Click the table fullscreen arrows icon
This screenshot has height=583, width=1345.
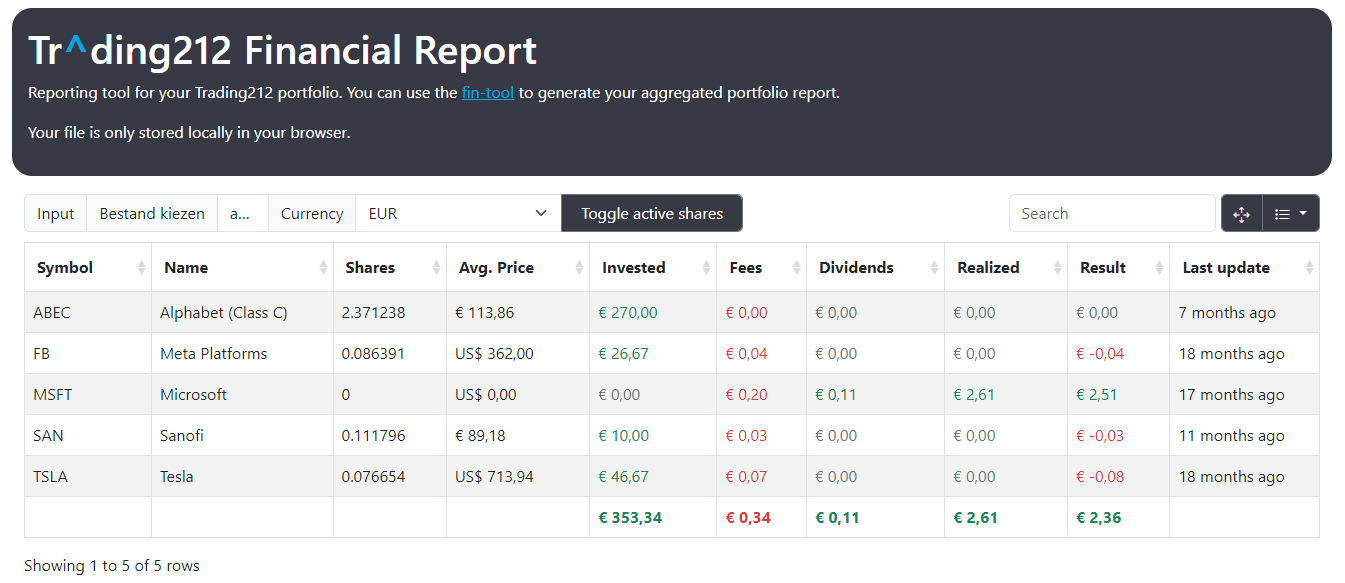(x=1242, y=214)
